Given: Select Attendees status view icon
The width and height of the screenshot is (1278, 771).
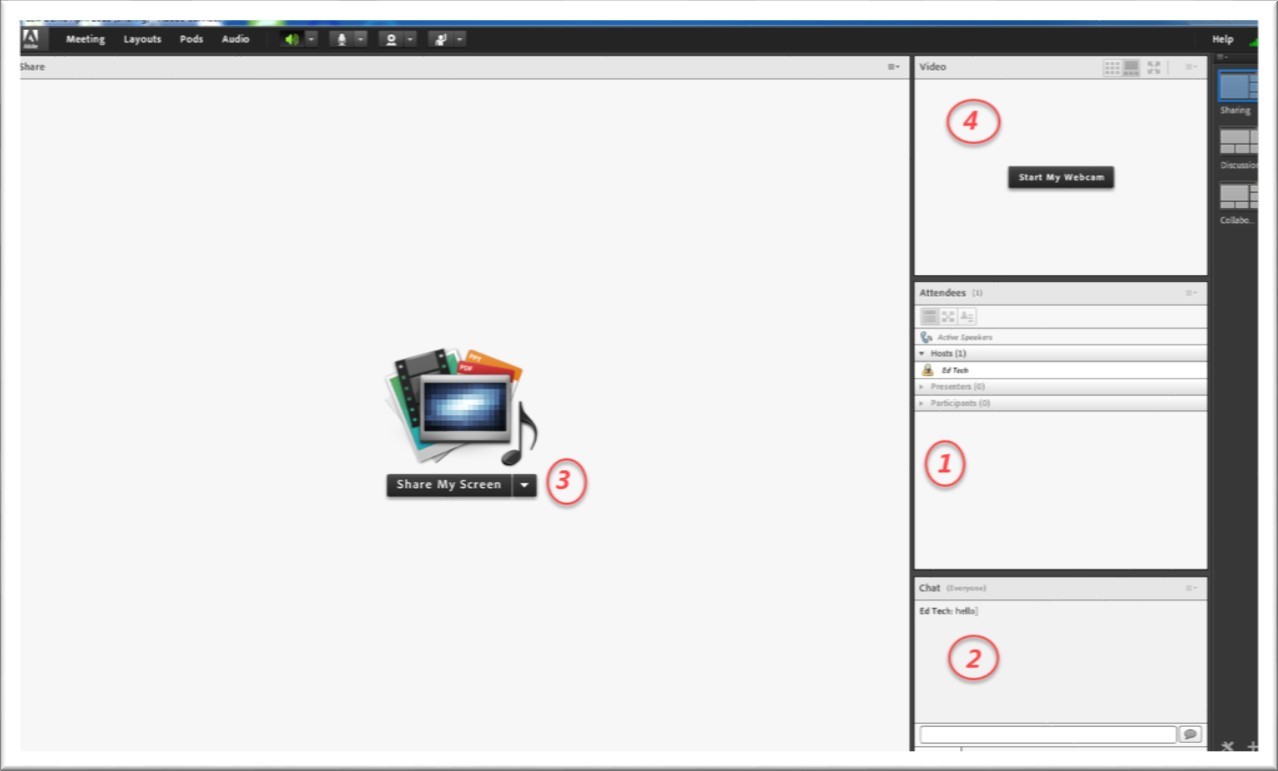Looking at the screenshot, I should click(x=967, y=316).
